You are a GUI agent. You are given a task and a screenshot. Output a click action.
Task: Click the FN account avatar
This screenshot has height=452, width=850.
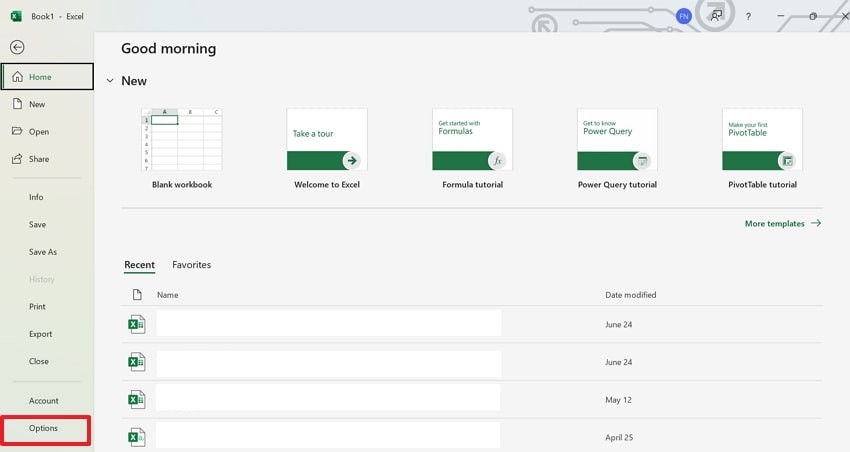684,16
